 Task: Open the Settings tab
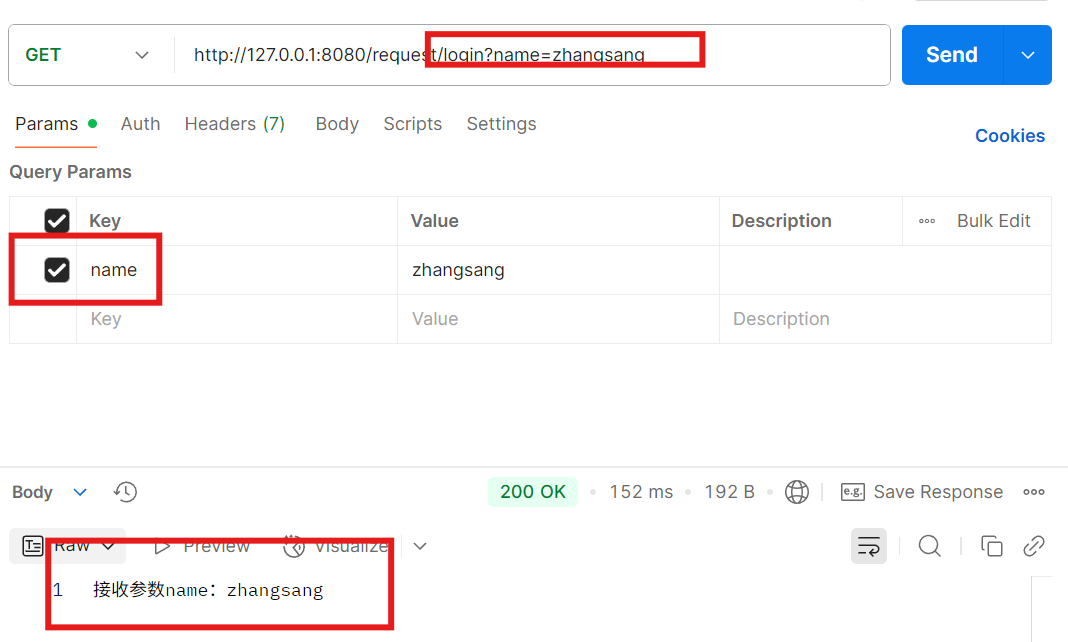click(x=501, y=124)
